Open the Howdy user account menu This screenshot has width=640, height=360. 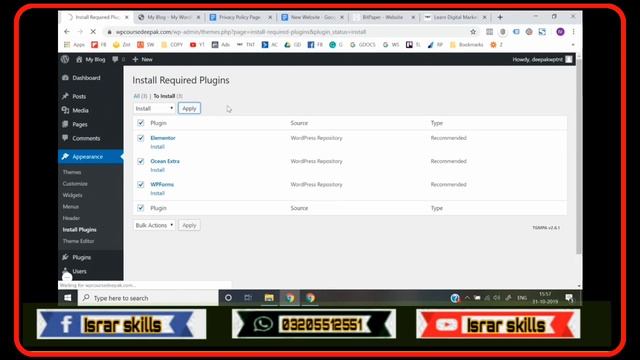(x=542, y=59)
